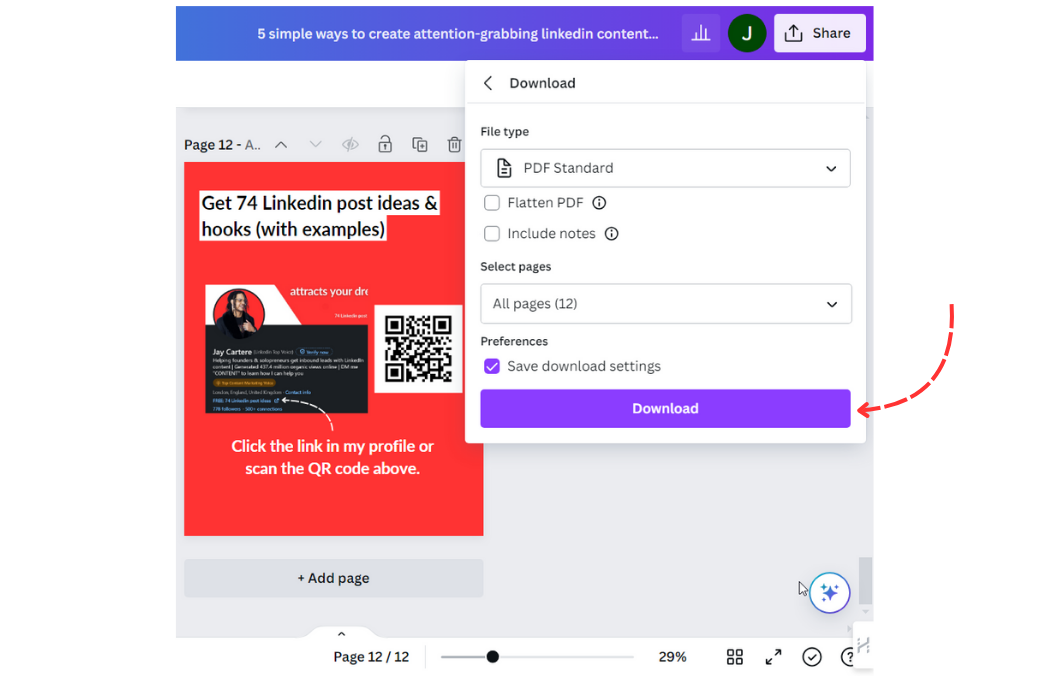
Task: Click the vertical scrollbar thumb
Action: pyautogui.click(x=865, y=581)
